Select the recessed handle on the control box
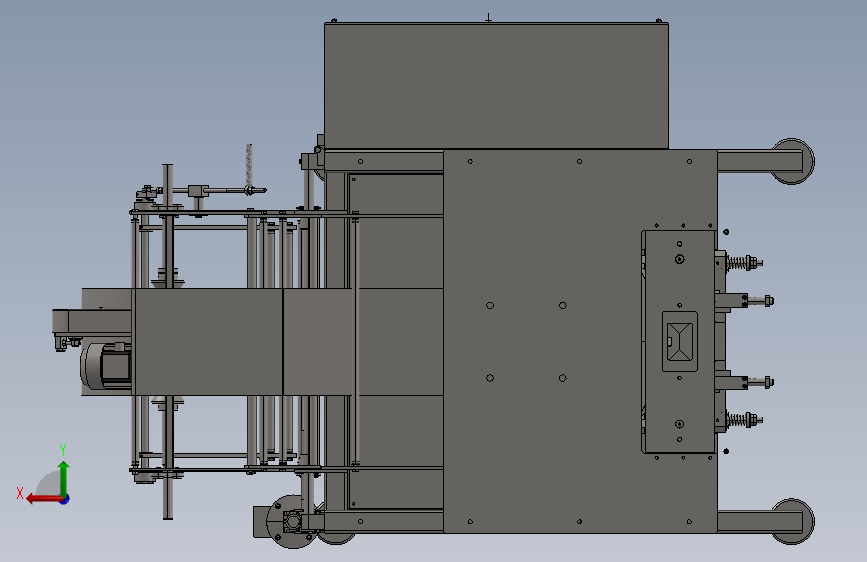 [680, 341]
